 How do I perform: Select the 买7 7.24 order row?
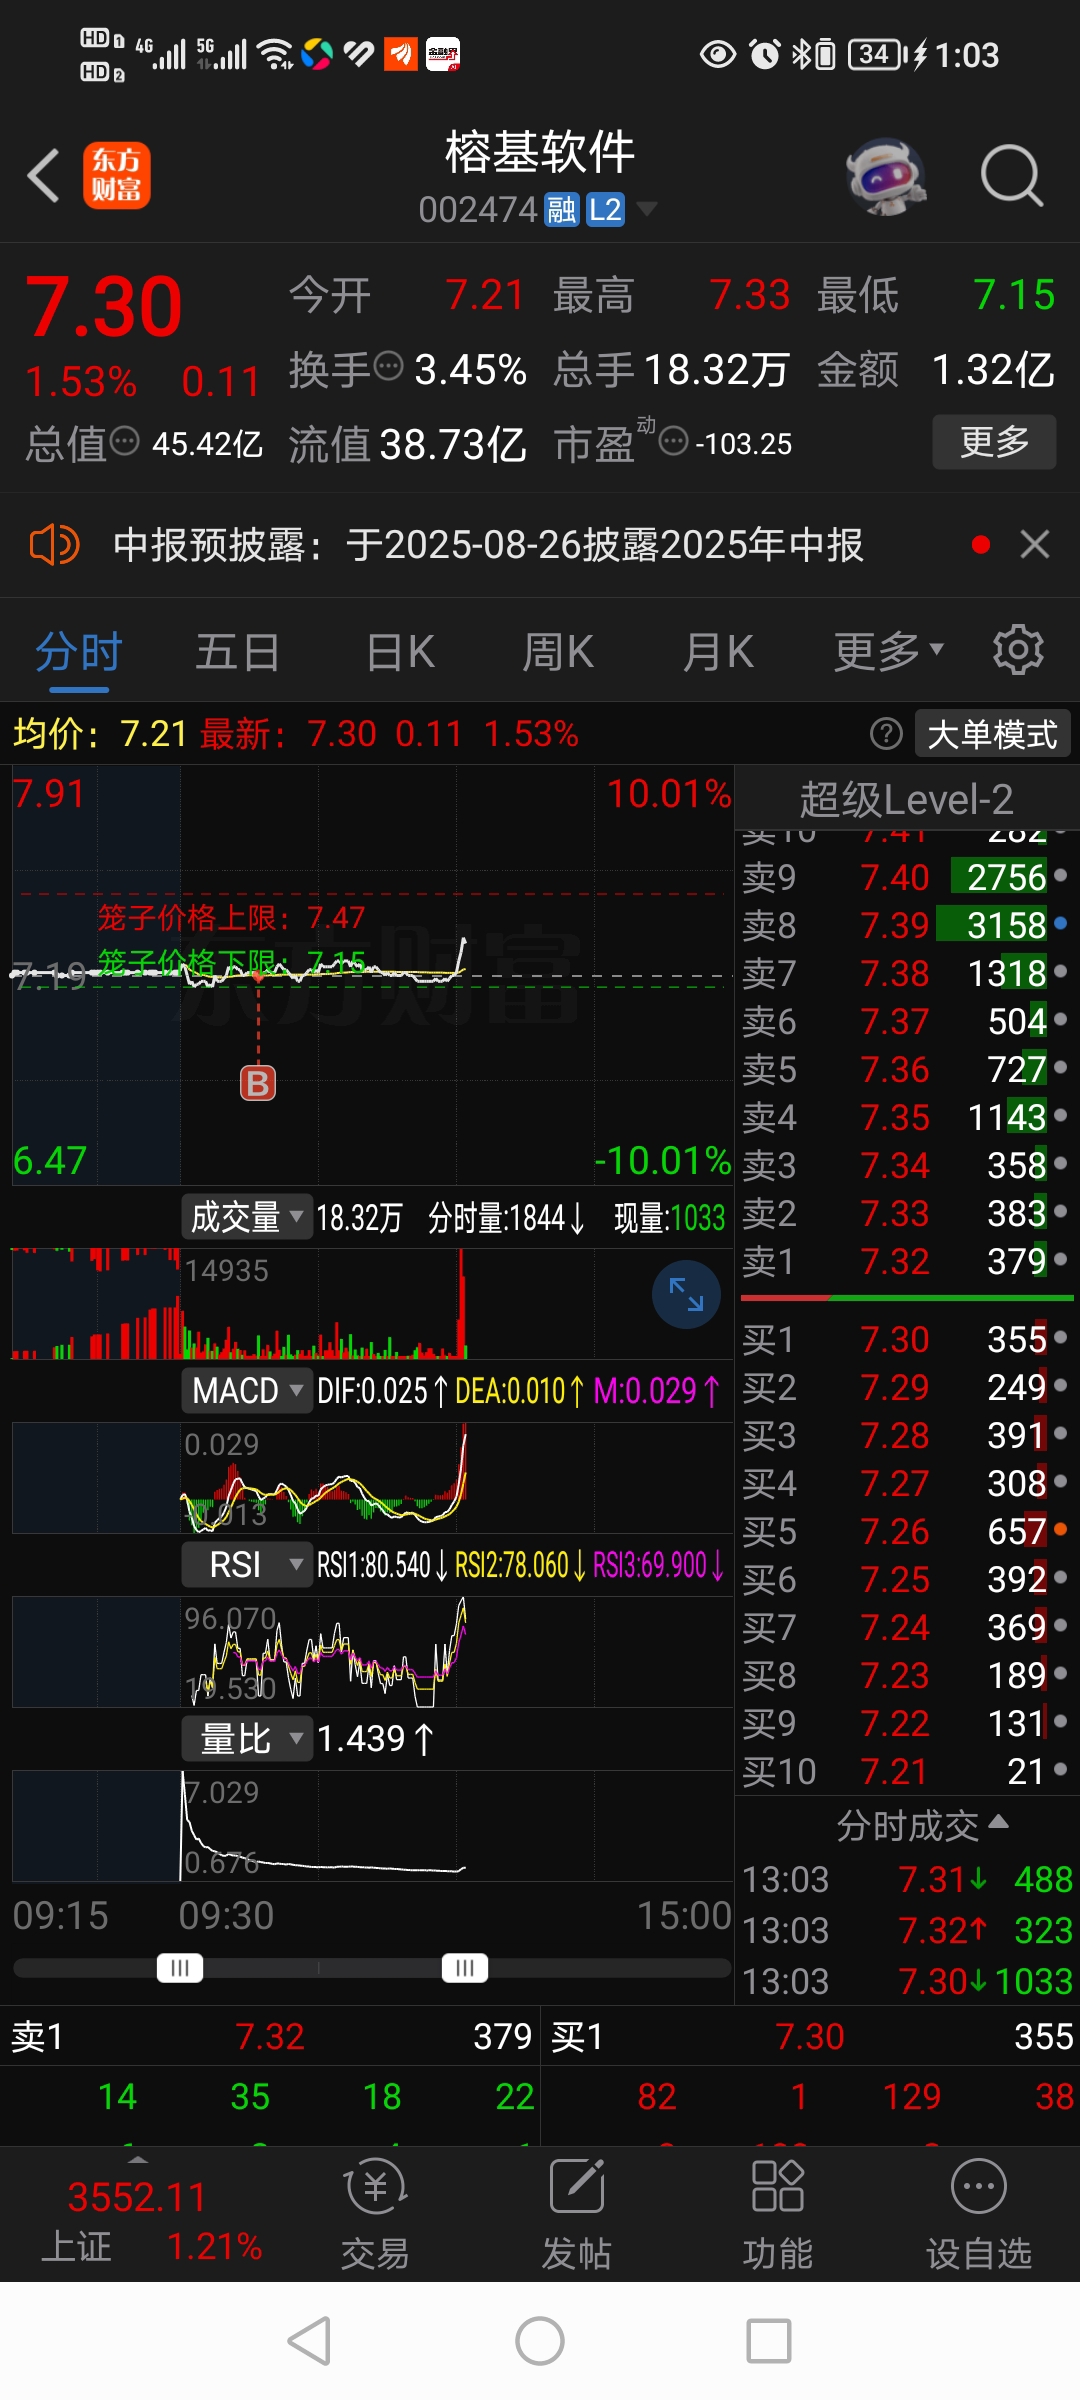tap(906, 1627)
